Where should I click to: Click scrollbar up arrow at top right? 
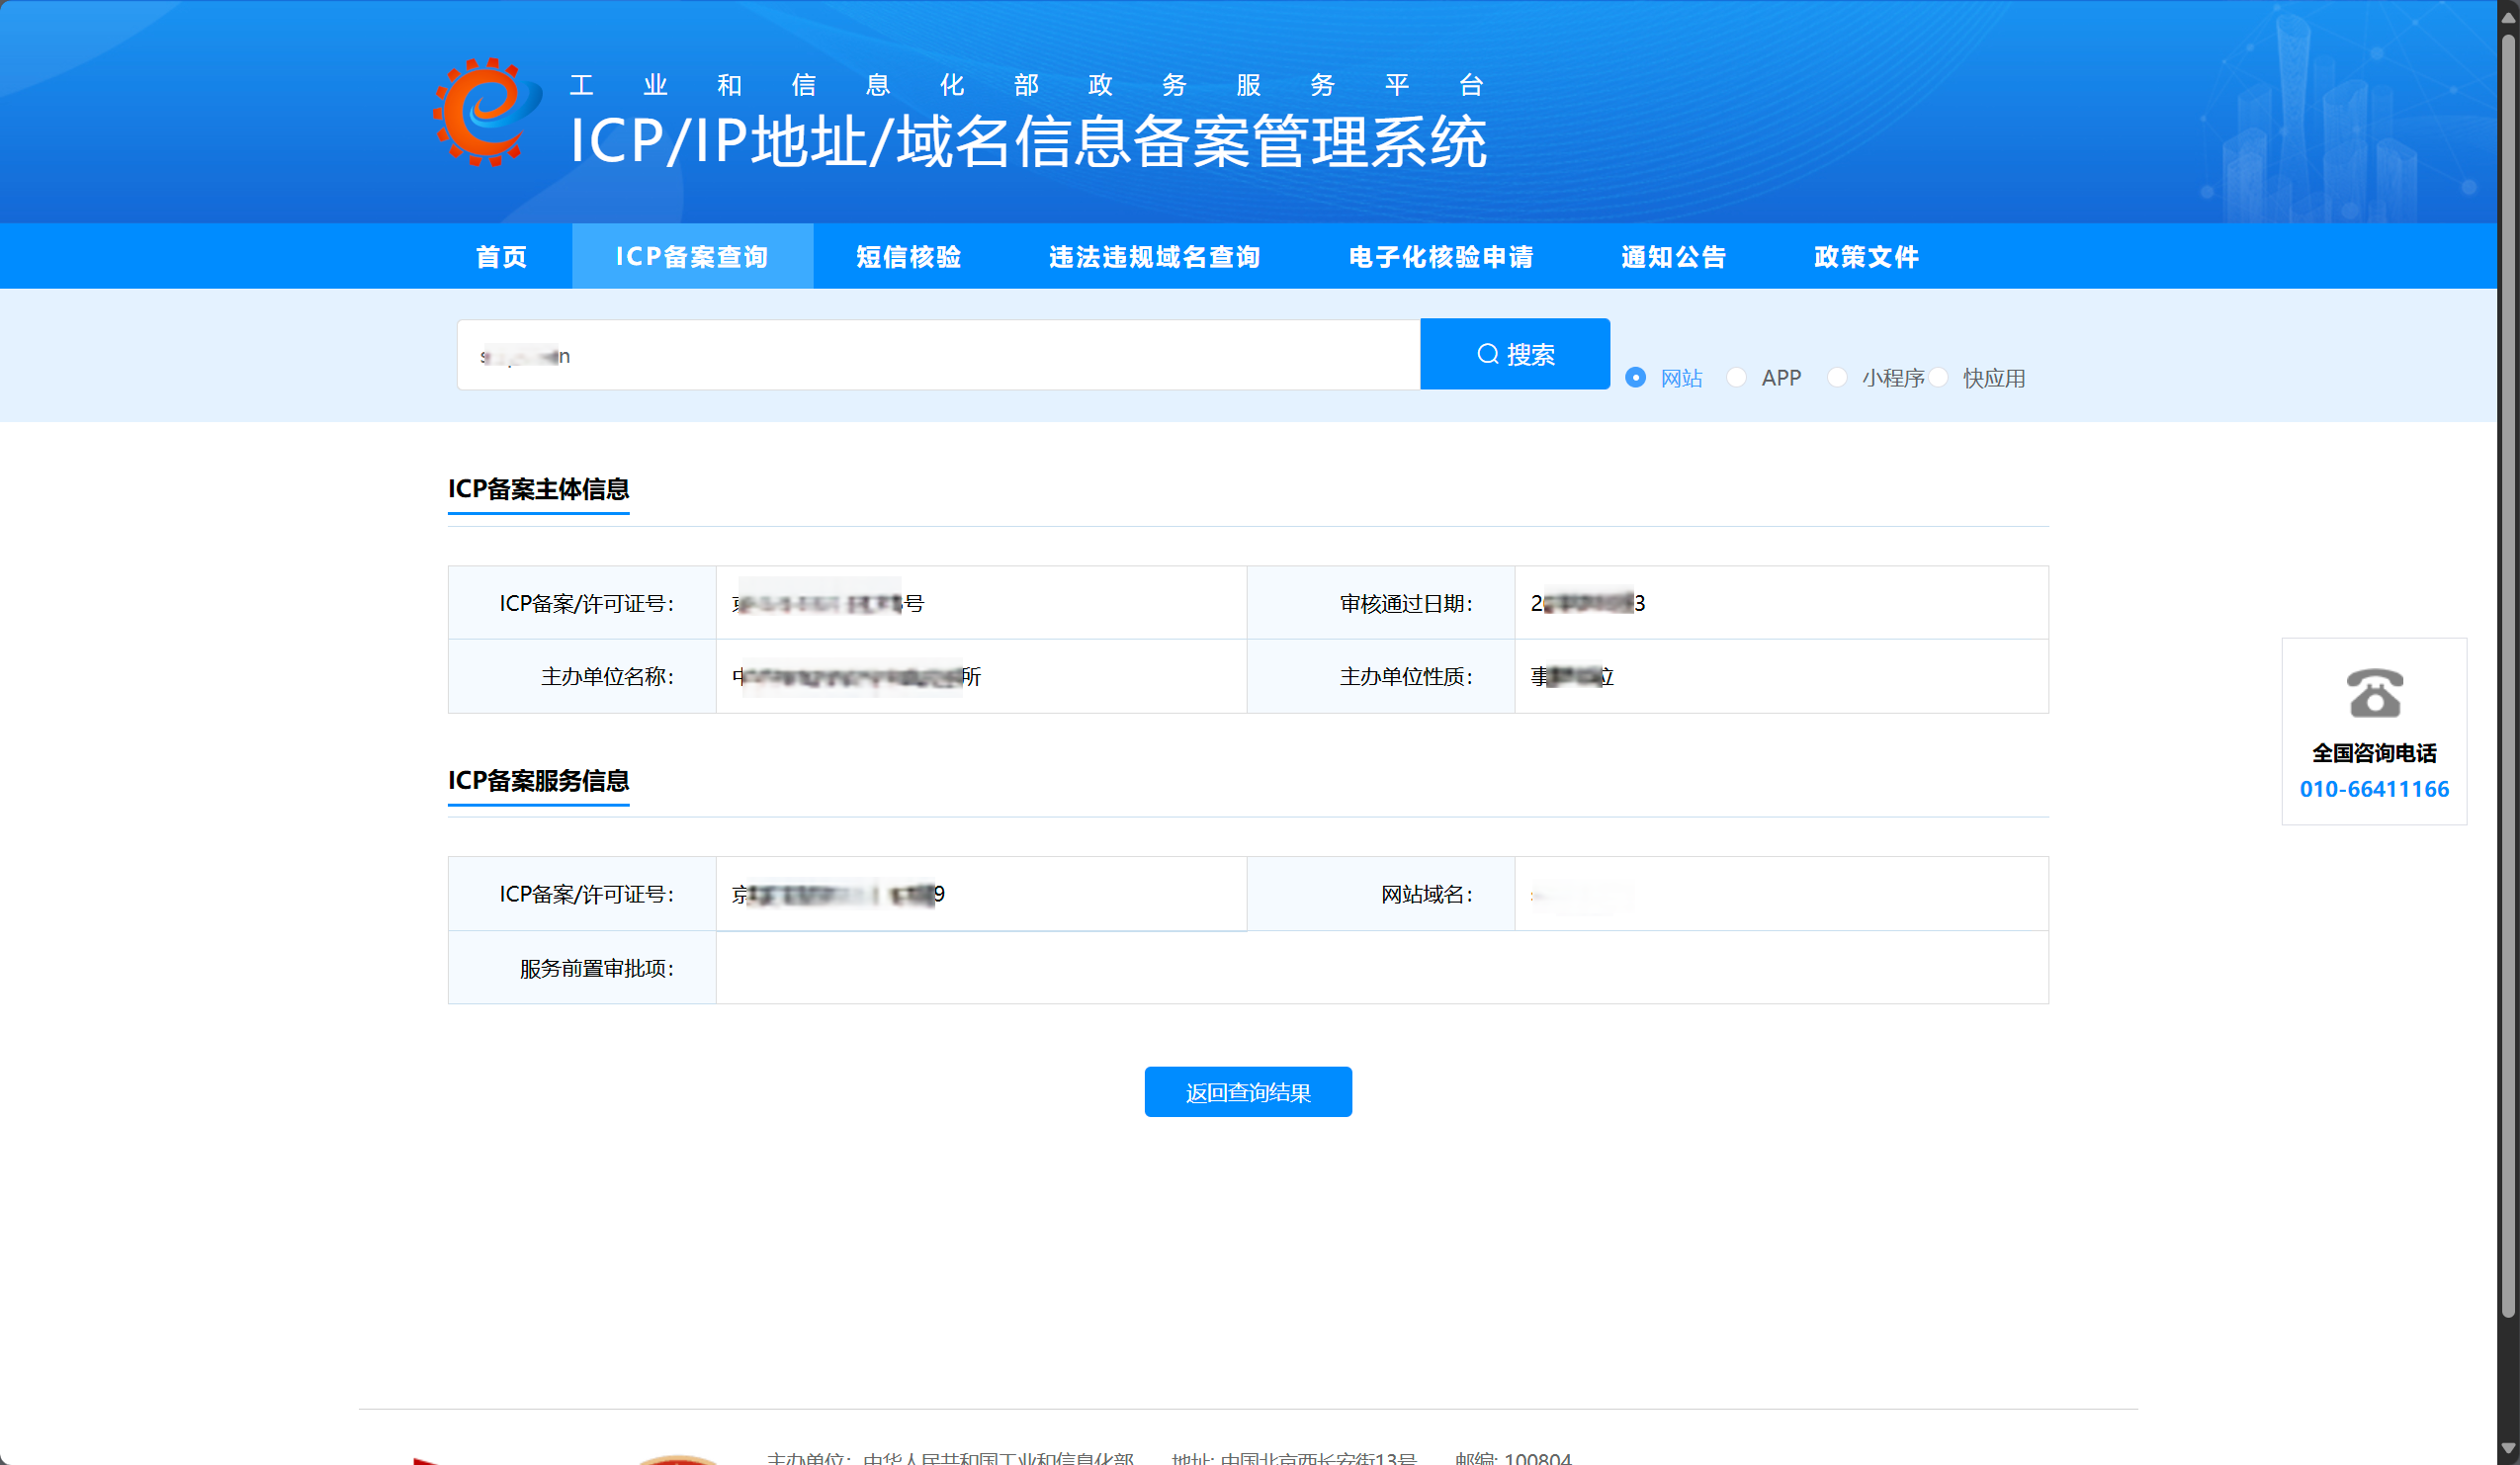coord(2508,17)
